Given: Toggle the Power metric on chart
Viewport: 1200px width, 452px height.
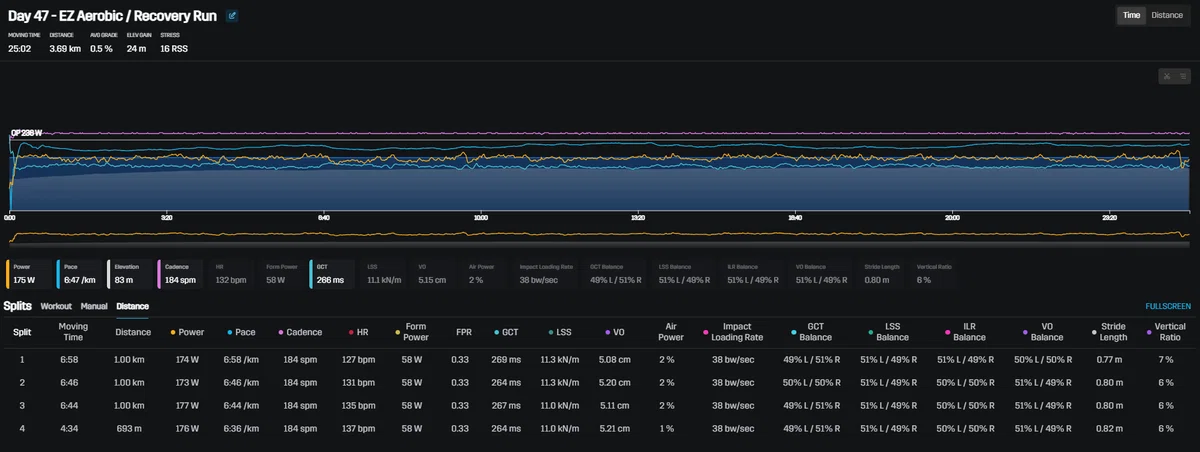Looking at the screenshot, I should pyautogui.click(x=28, y=275).
